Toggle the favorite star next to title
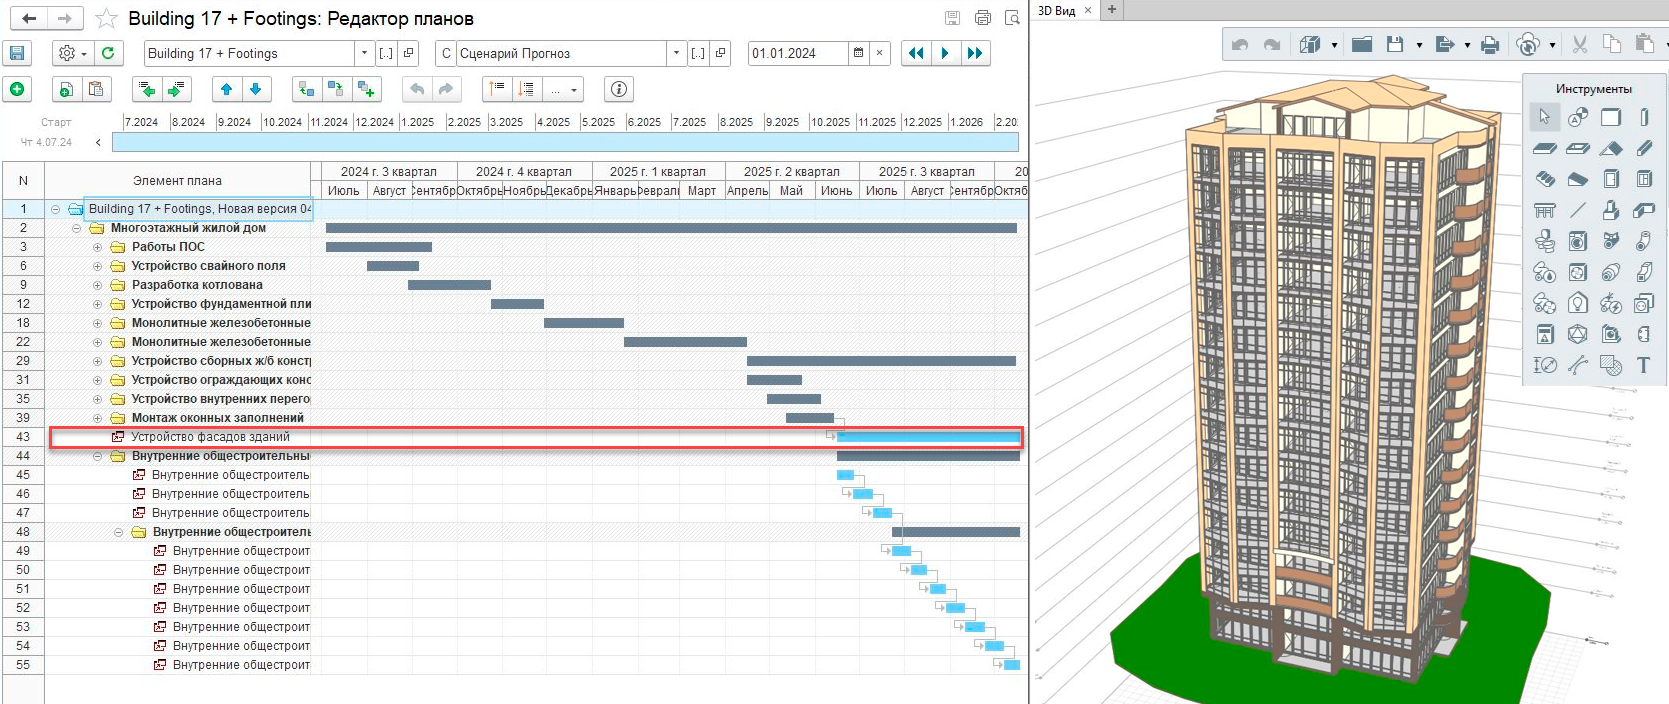 [x=106, y=19]
